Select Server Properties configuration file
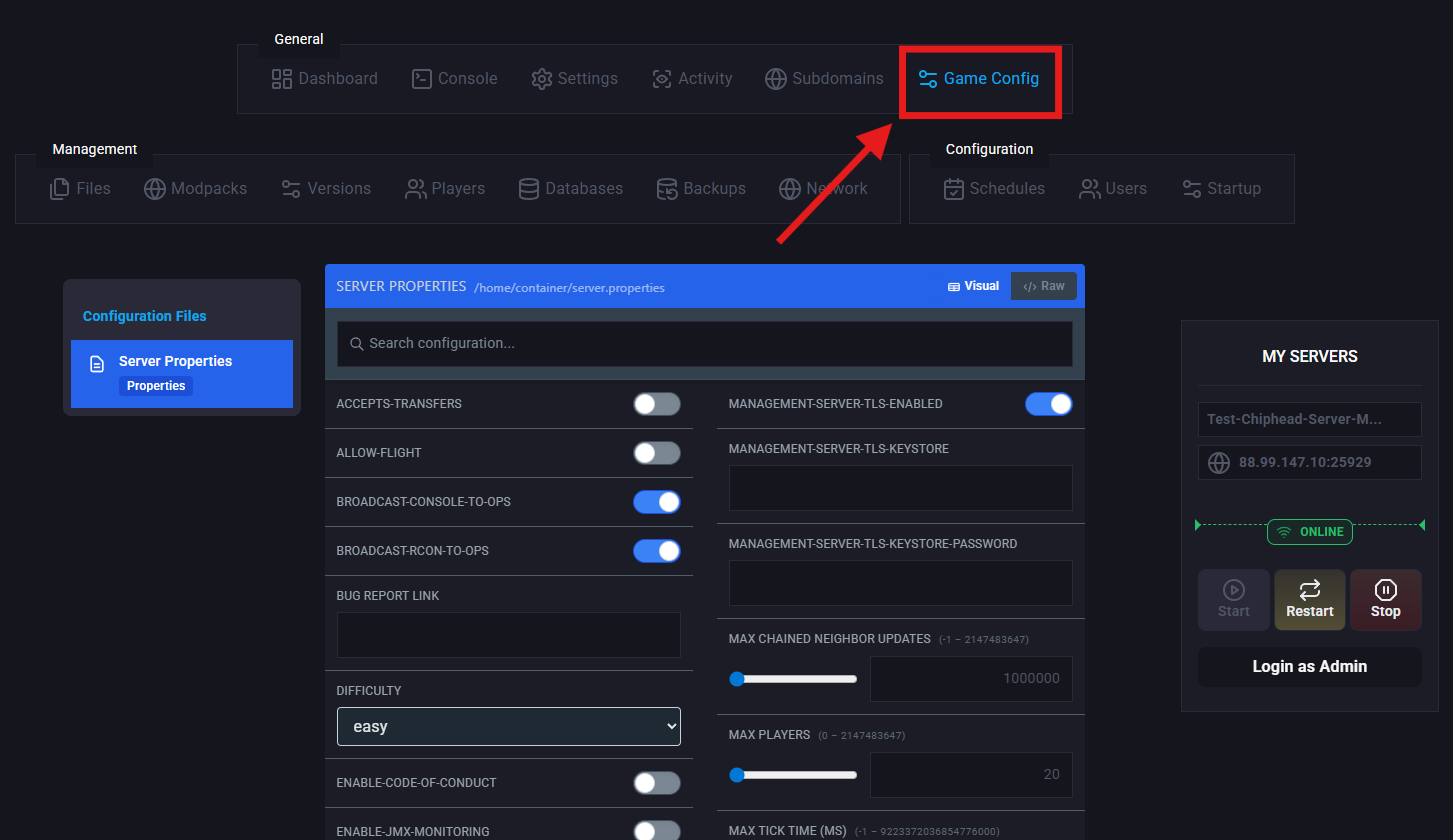1453x840 pixels. (x=182, y=374)
